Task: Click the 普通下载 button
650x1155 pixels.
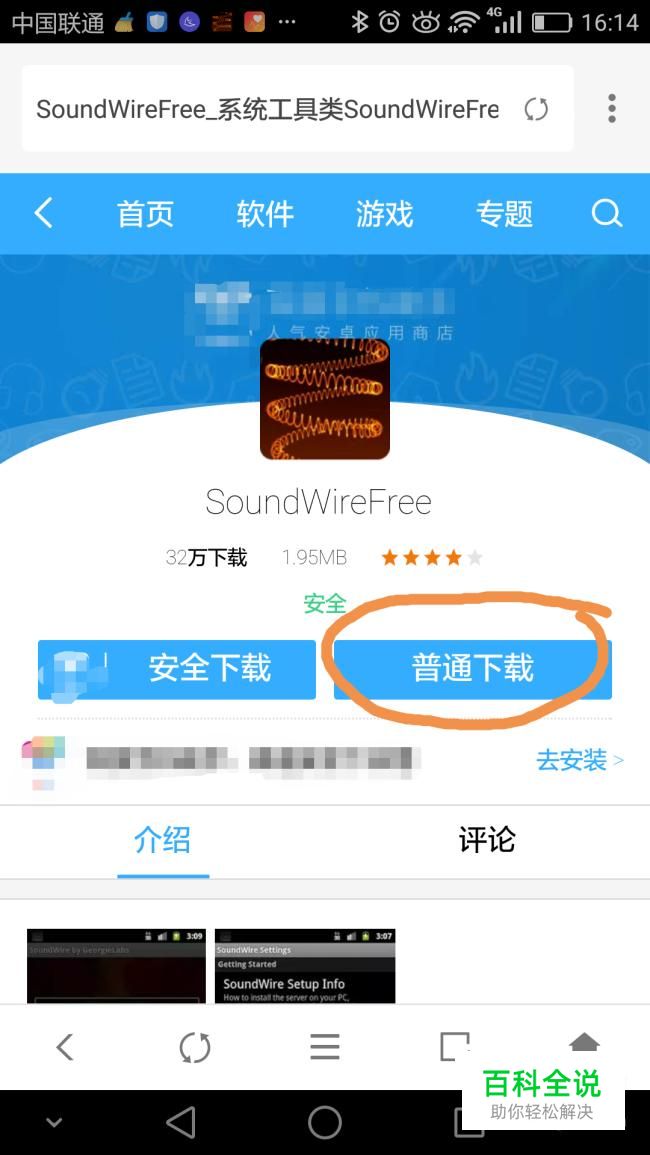Action: (472, 669)
